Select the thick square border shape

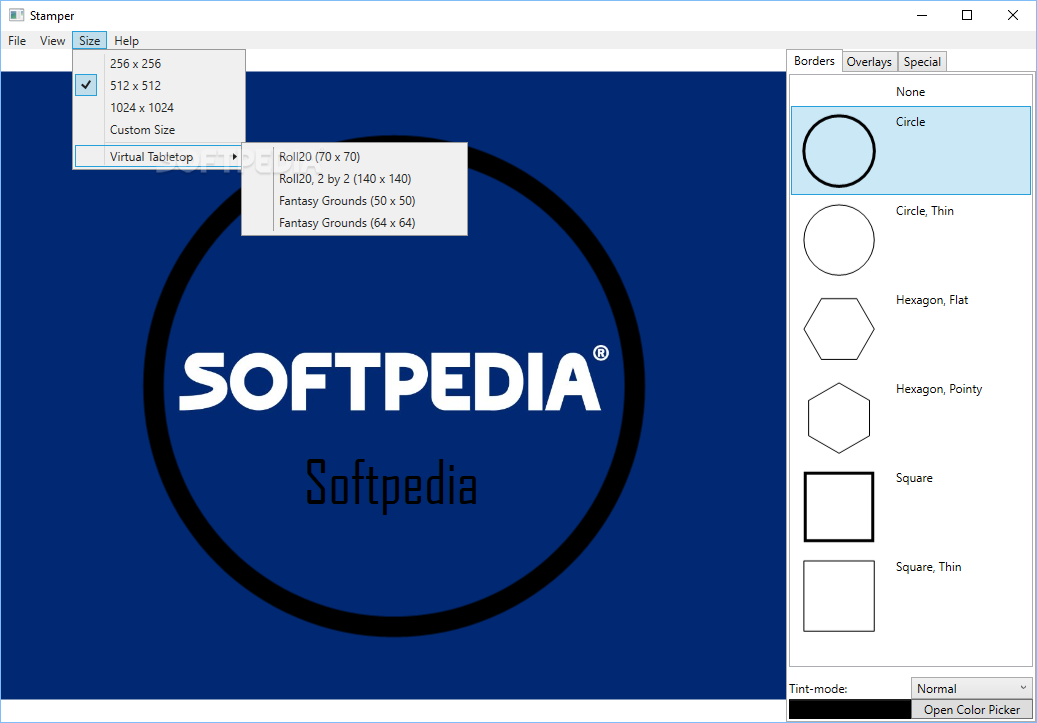tap(839, 507)
